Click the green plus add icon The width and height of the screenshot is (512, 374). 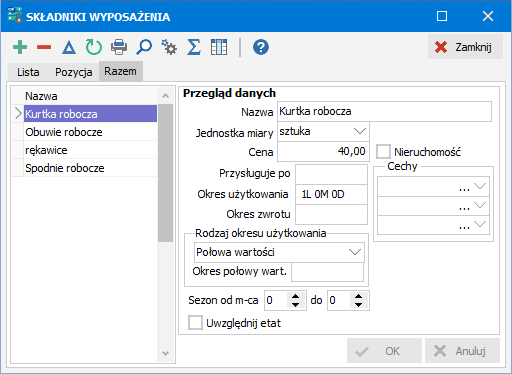20,47
